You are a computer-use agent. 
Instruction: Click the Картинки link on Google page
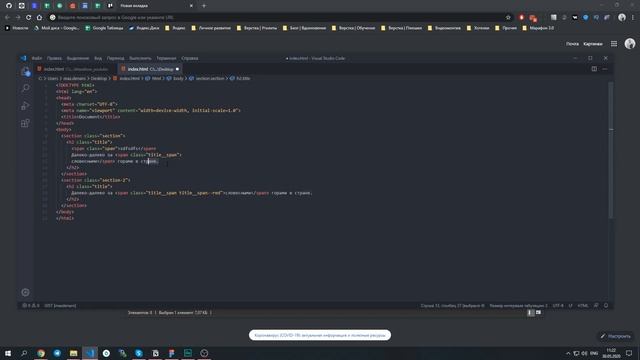point(593,44)
